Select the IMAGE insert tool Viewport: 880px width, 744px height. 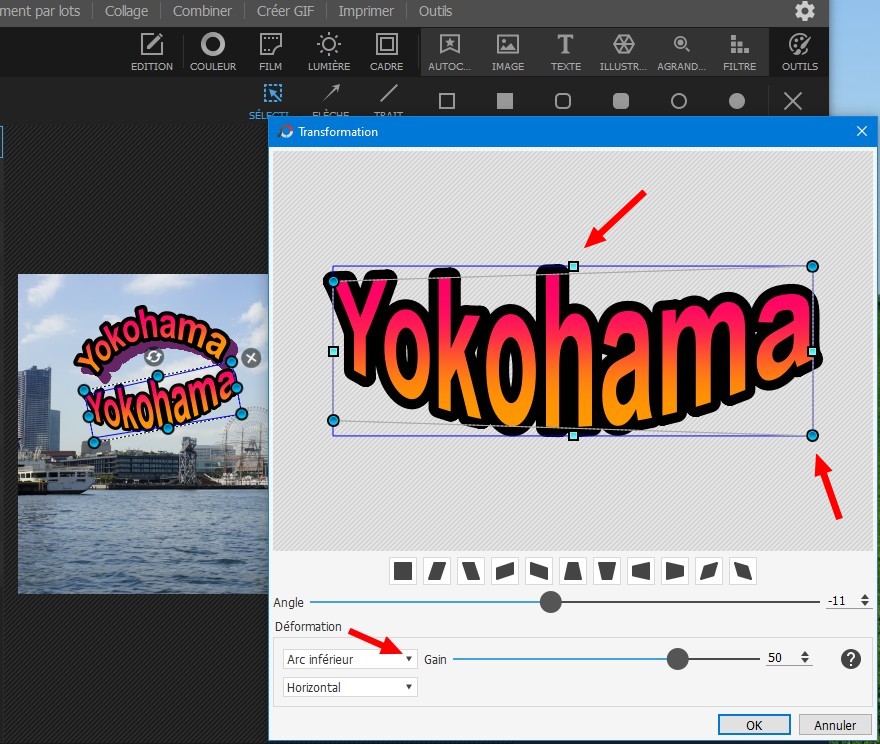[508, 52]
